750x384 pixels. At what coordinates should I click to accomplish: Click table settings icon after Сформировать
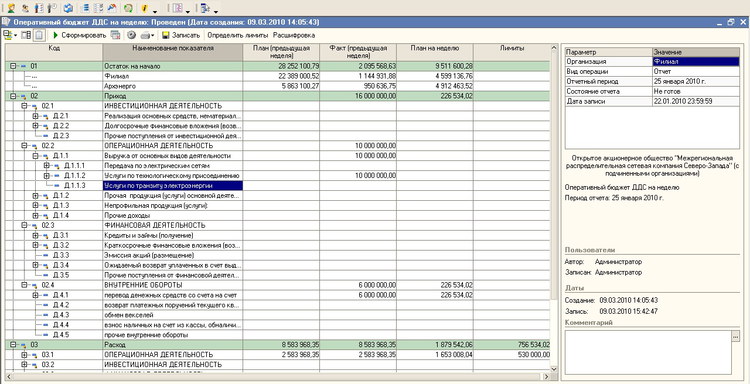(x=115, y=35)
